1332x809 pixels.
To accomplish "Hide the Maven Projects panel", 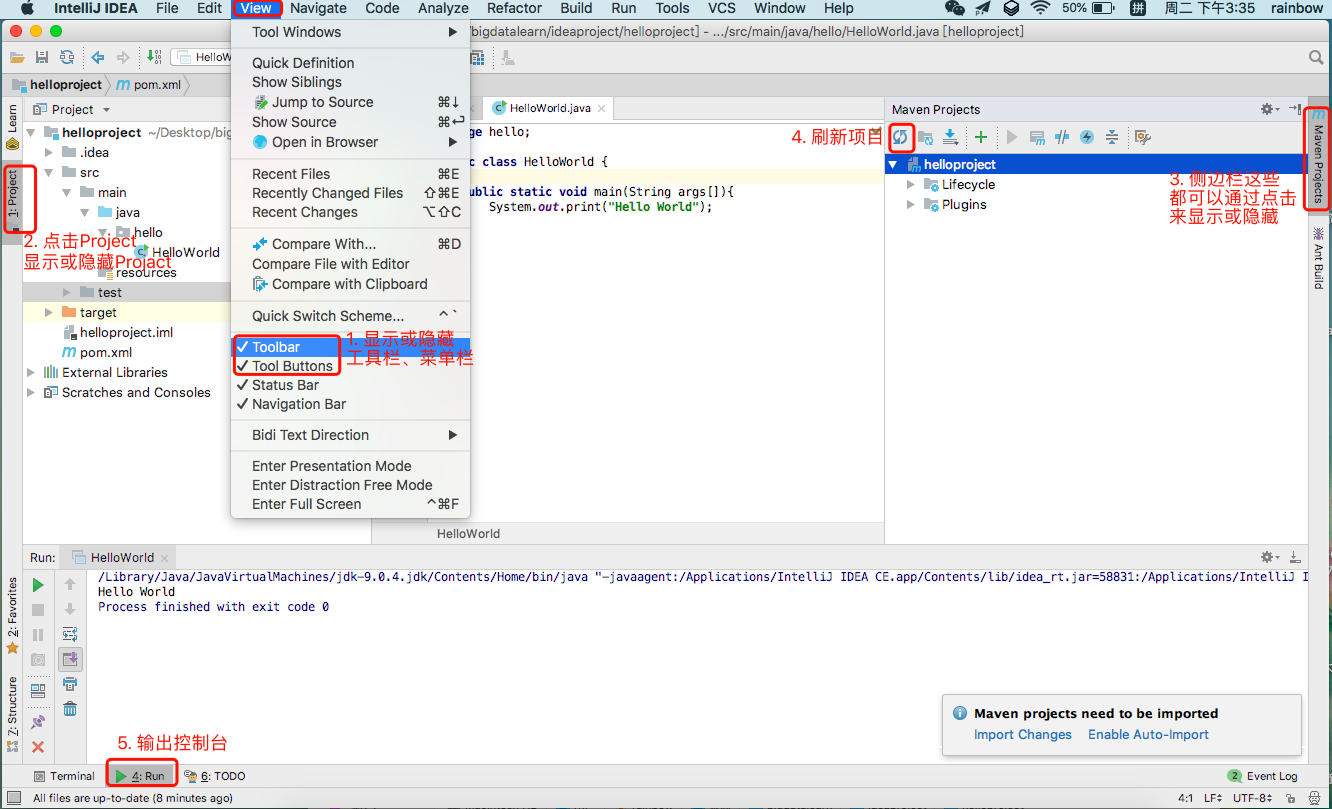I will [1295, 109].
